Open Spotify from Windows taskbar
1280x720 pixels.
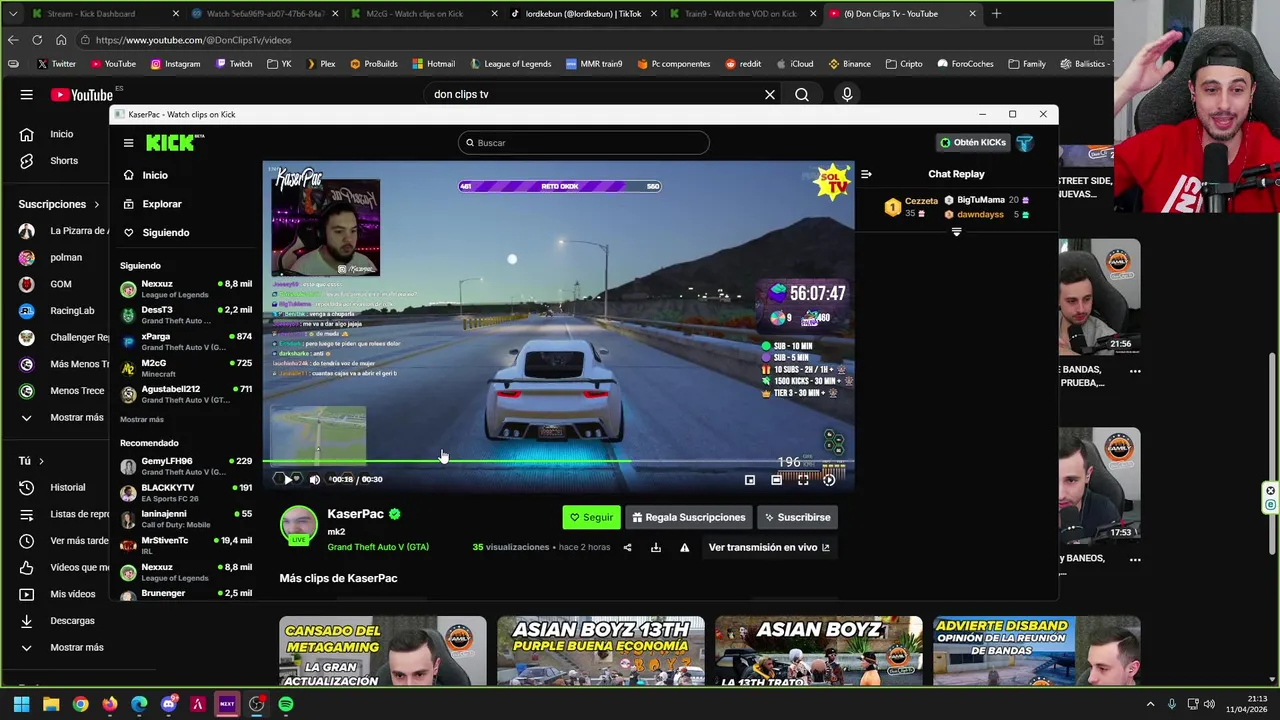point(286,704)
